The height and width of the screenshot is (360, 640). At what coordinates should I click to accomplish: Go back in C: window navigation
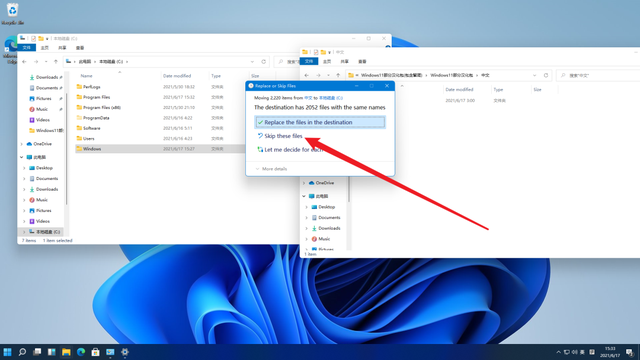[x=24, y=62]
